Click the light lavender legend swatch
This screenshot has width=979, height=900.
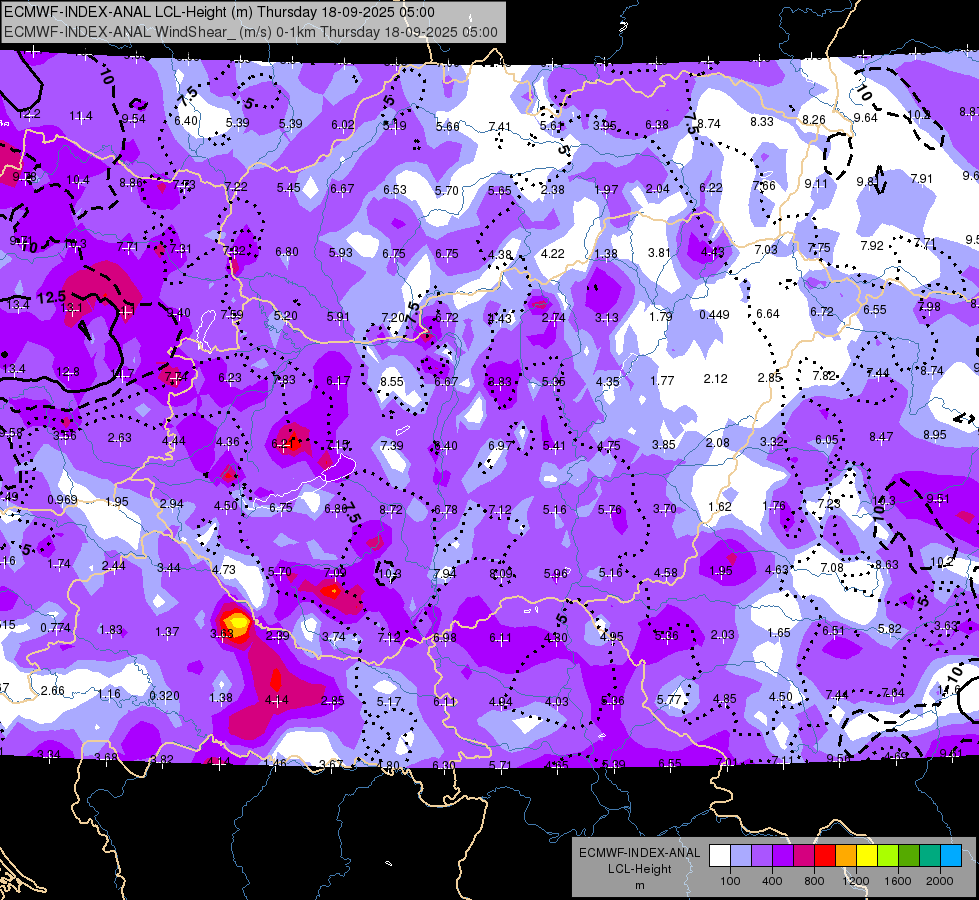coord(741,855)
